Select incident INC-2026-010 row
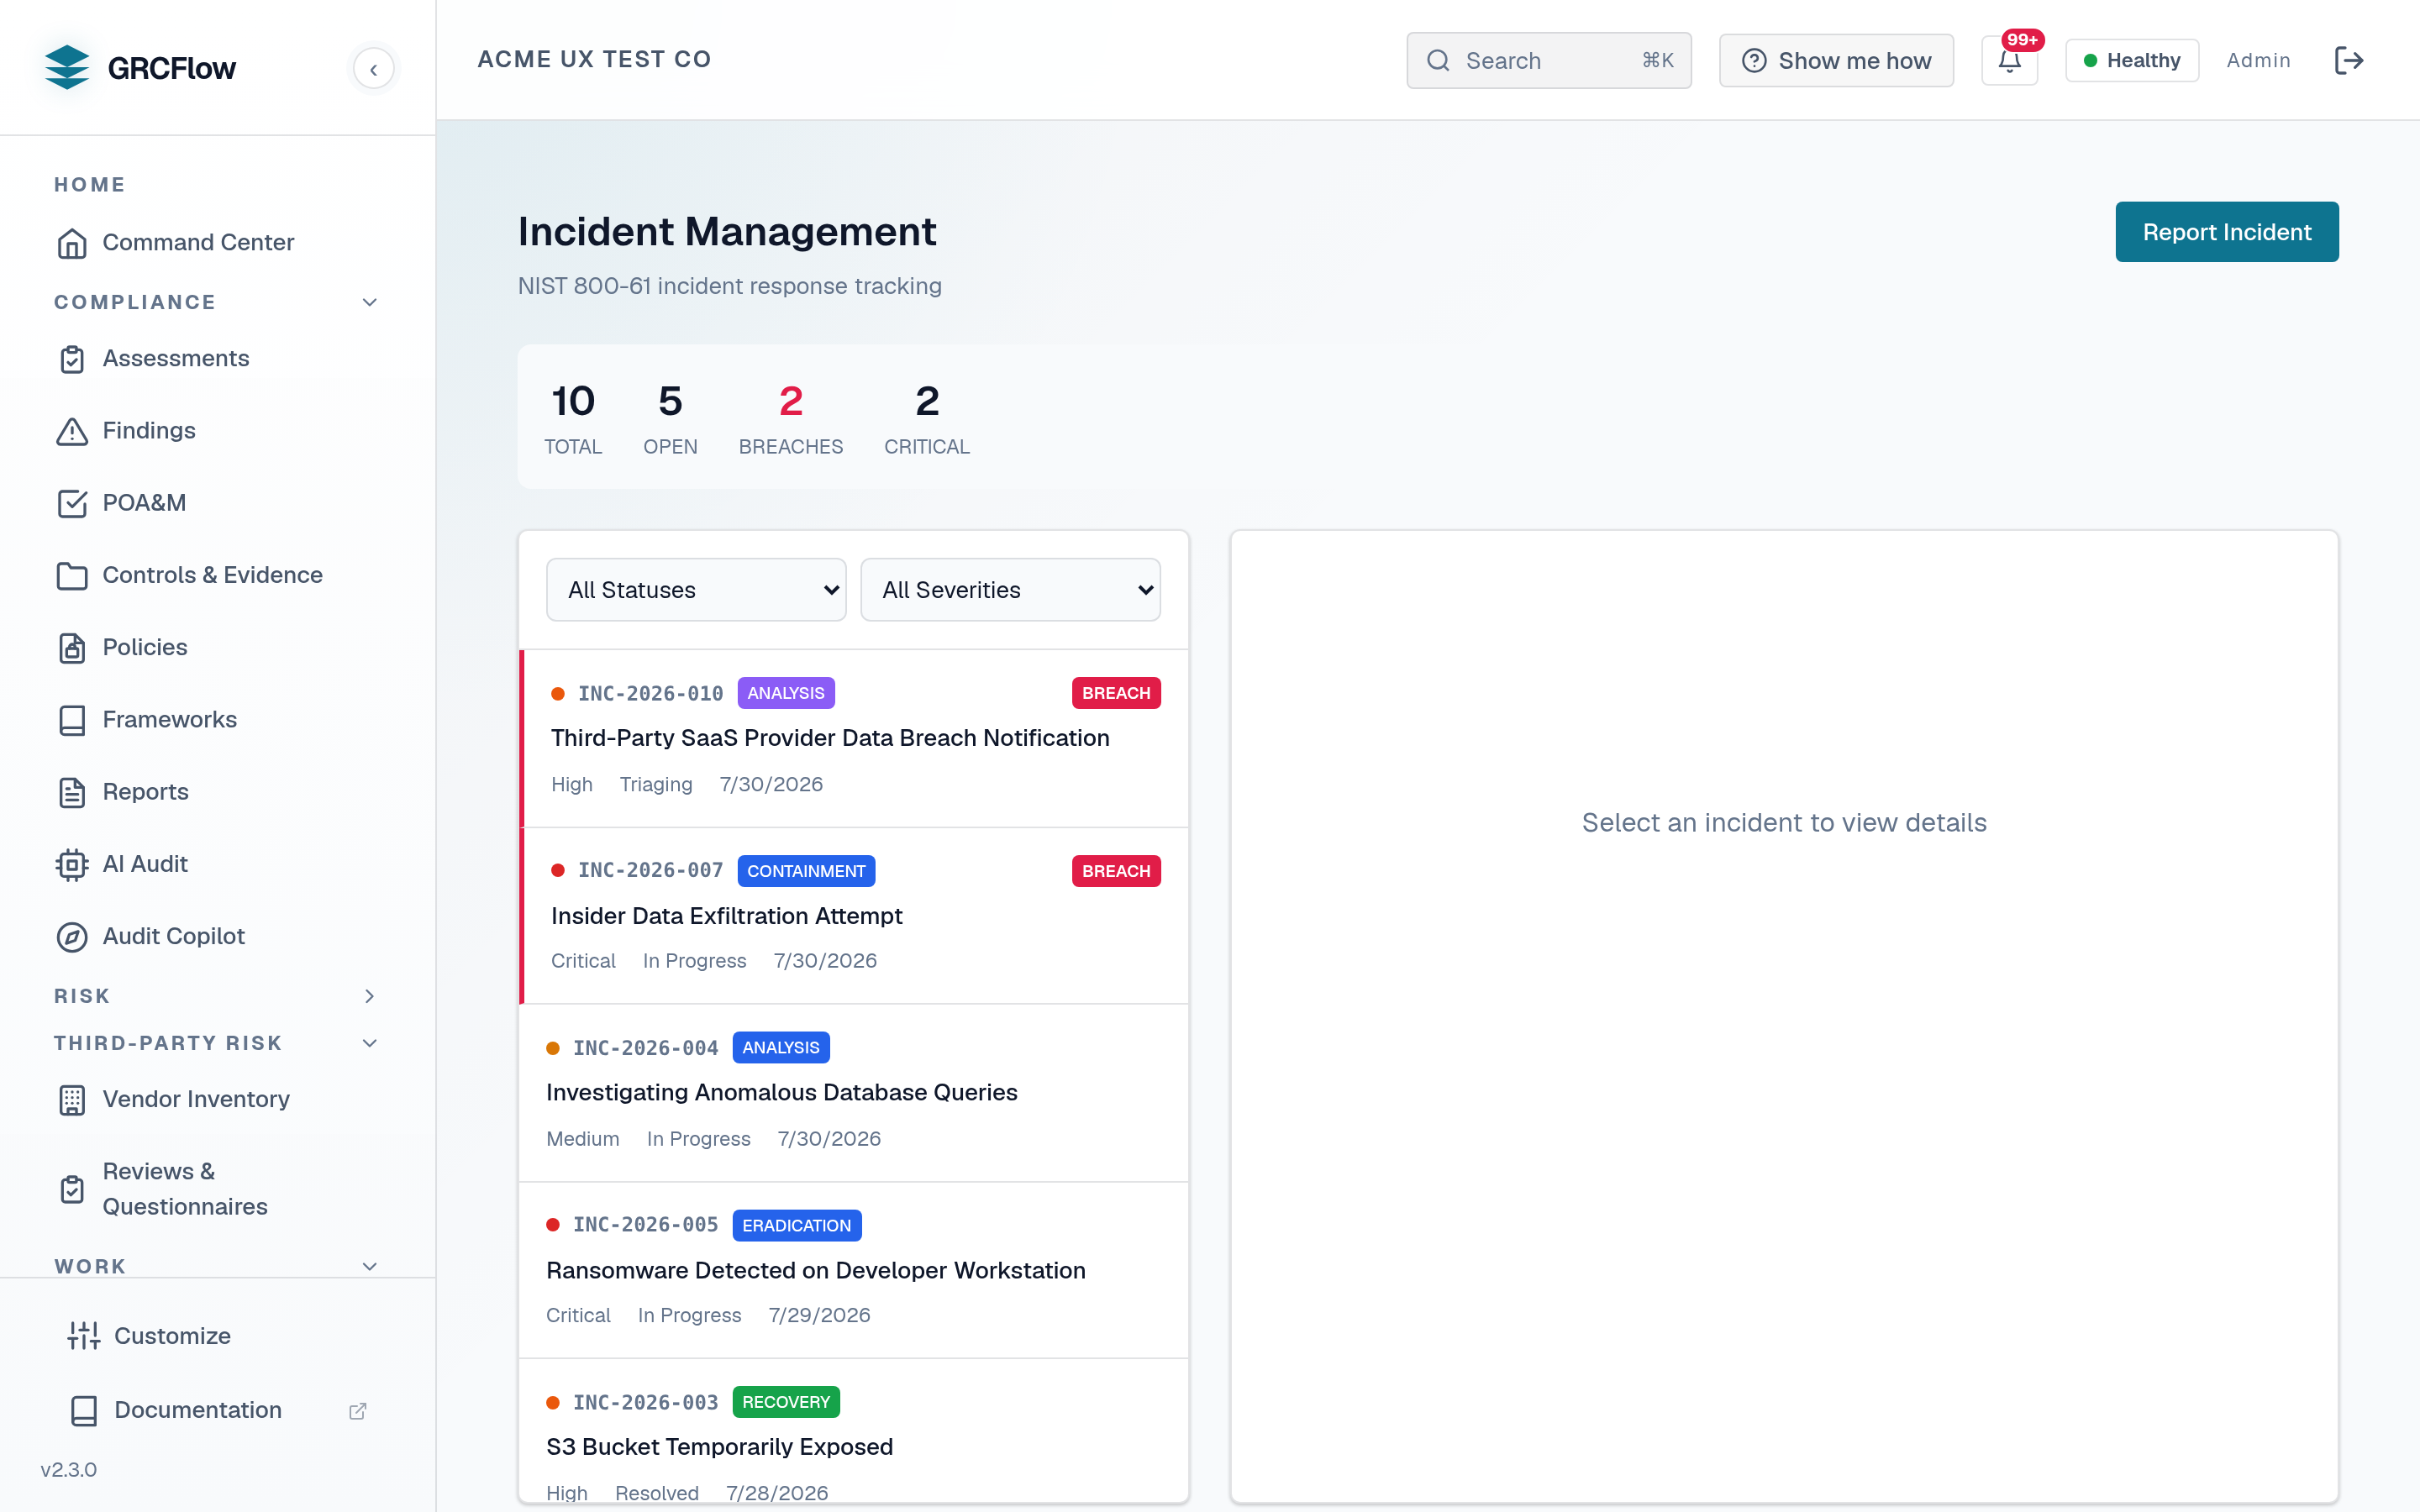Viewport: 2420px width, 1512px height. tap(854, 738)
